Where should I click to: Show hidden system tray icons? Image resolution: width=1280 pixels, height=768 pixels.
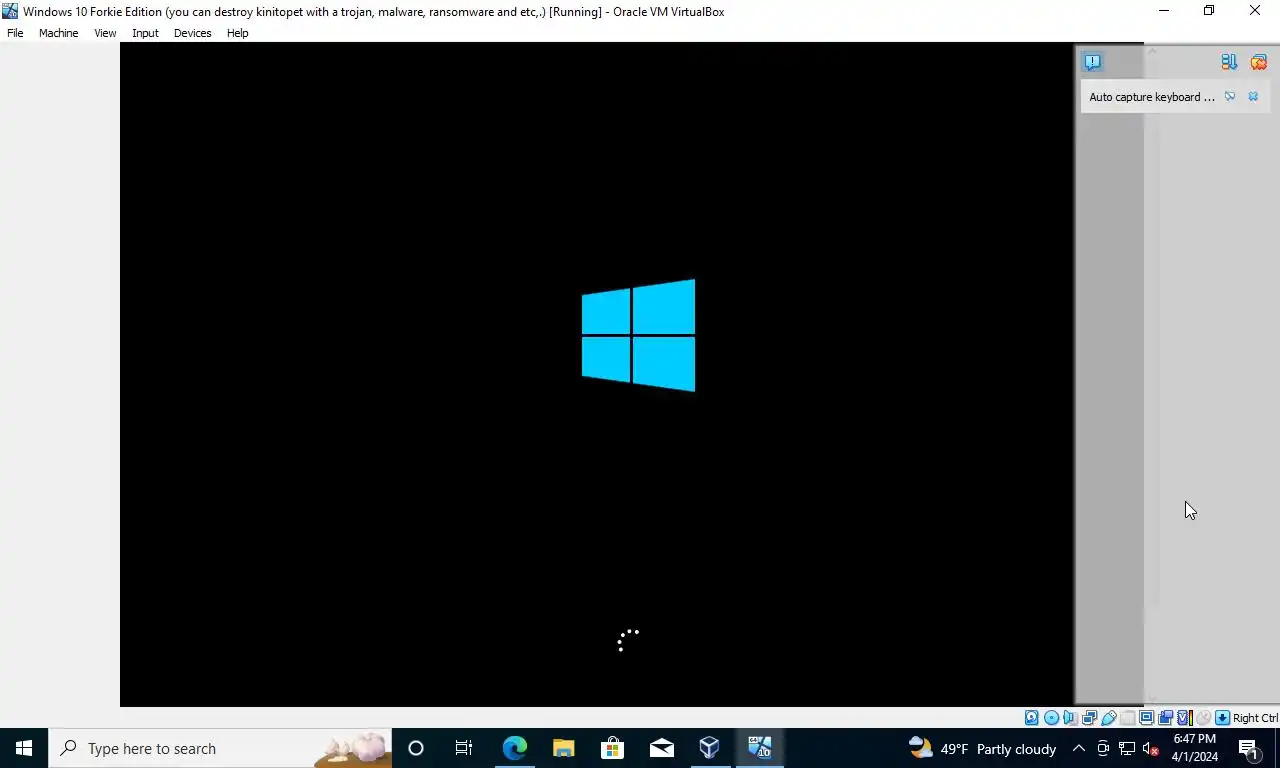(1078, 748)
